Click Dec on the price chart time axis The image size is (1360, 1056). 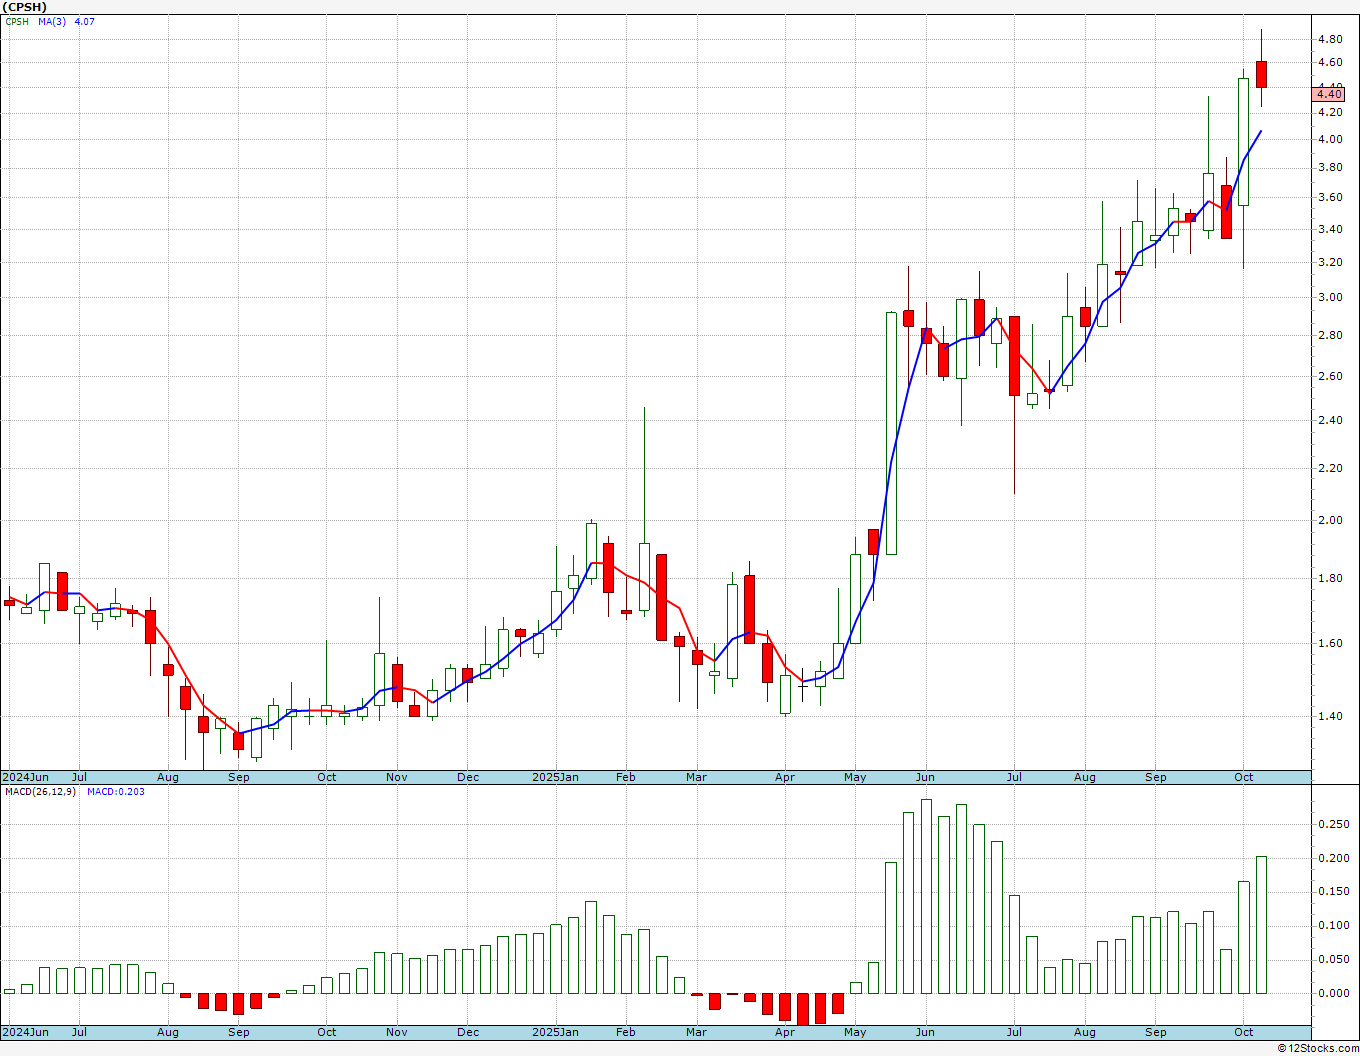click(x=468, y=777)
